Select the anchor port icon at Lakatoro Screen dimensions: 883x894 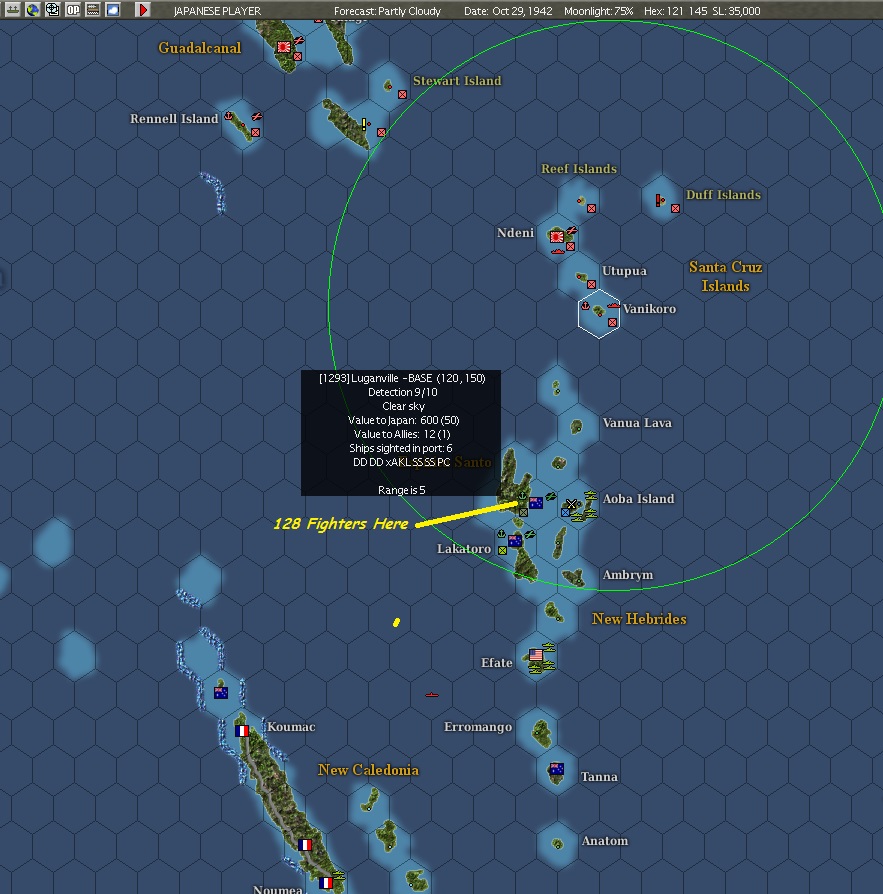501,534
